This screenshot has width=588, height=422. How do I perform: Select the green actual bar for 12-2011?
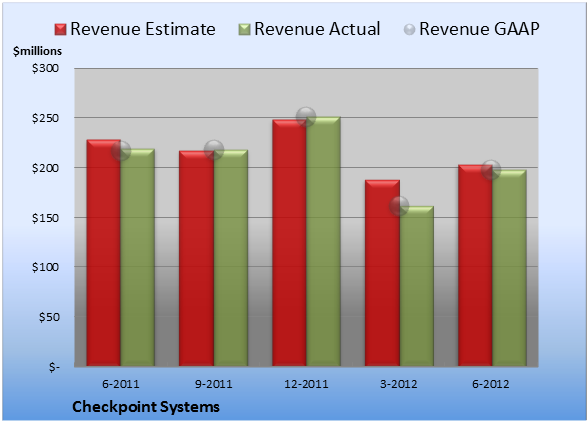323,241
